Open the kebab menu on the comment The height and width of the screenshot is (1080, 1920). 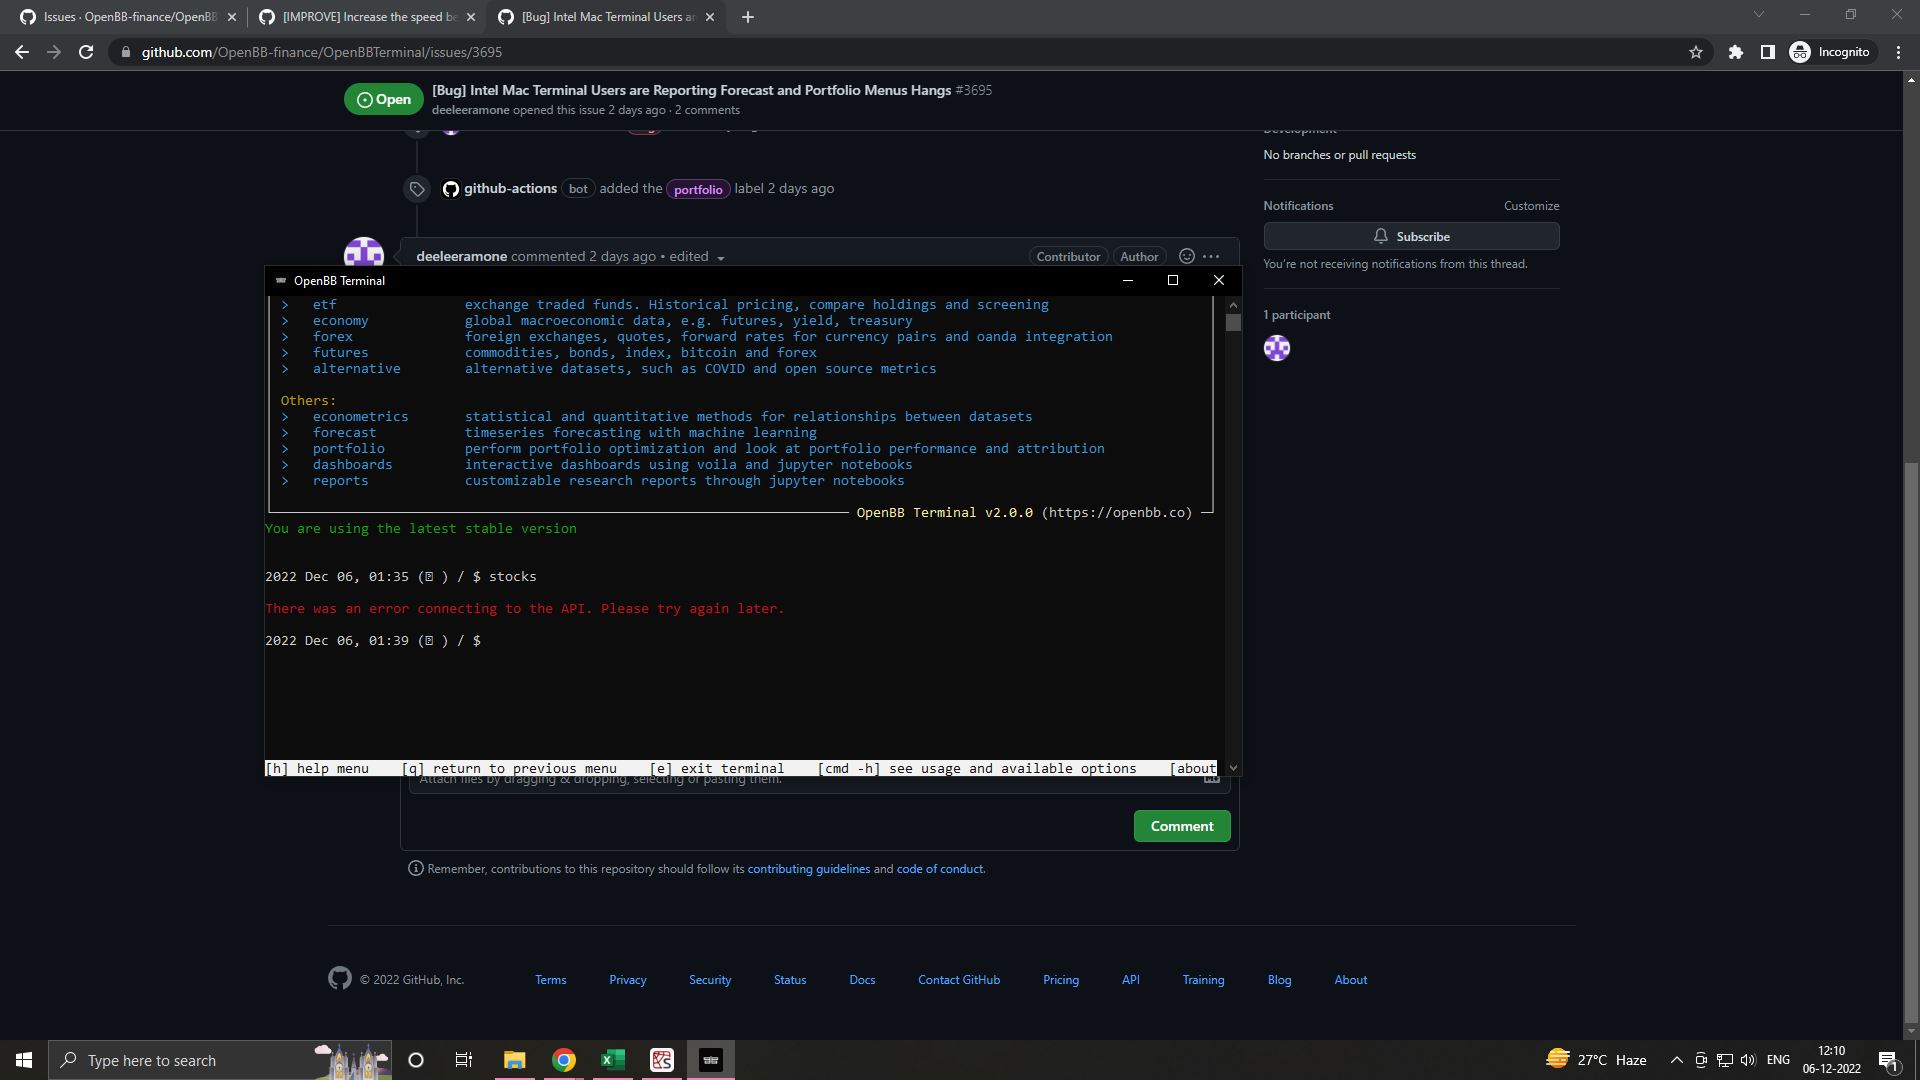click(1211, 256)
